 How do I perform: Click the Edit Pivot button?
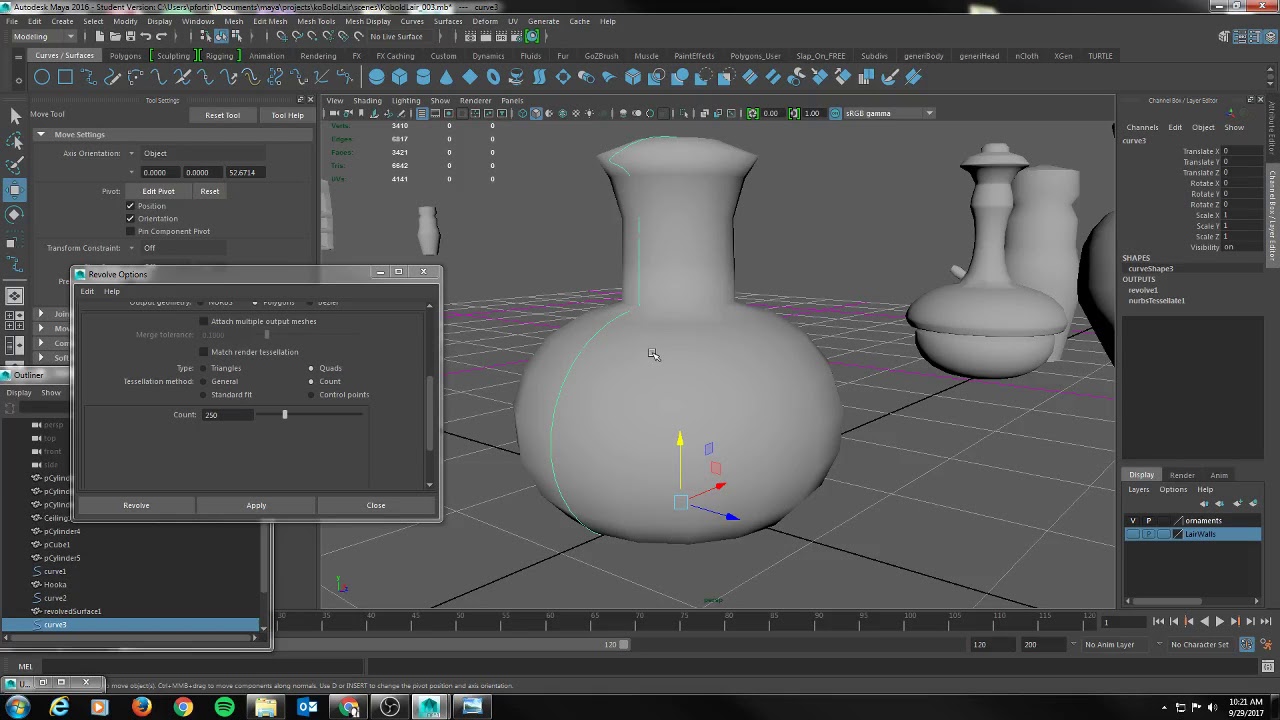click(x=158, y=191)
